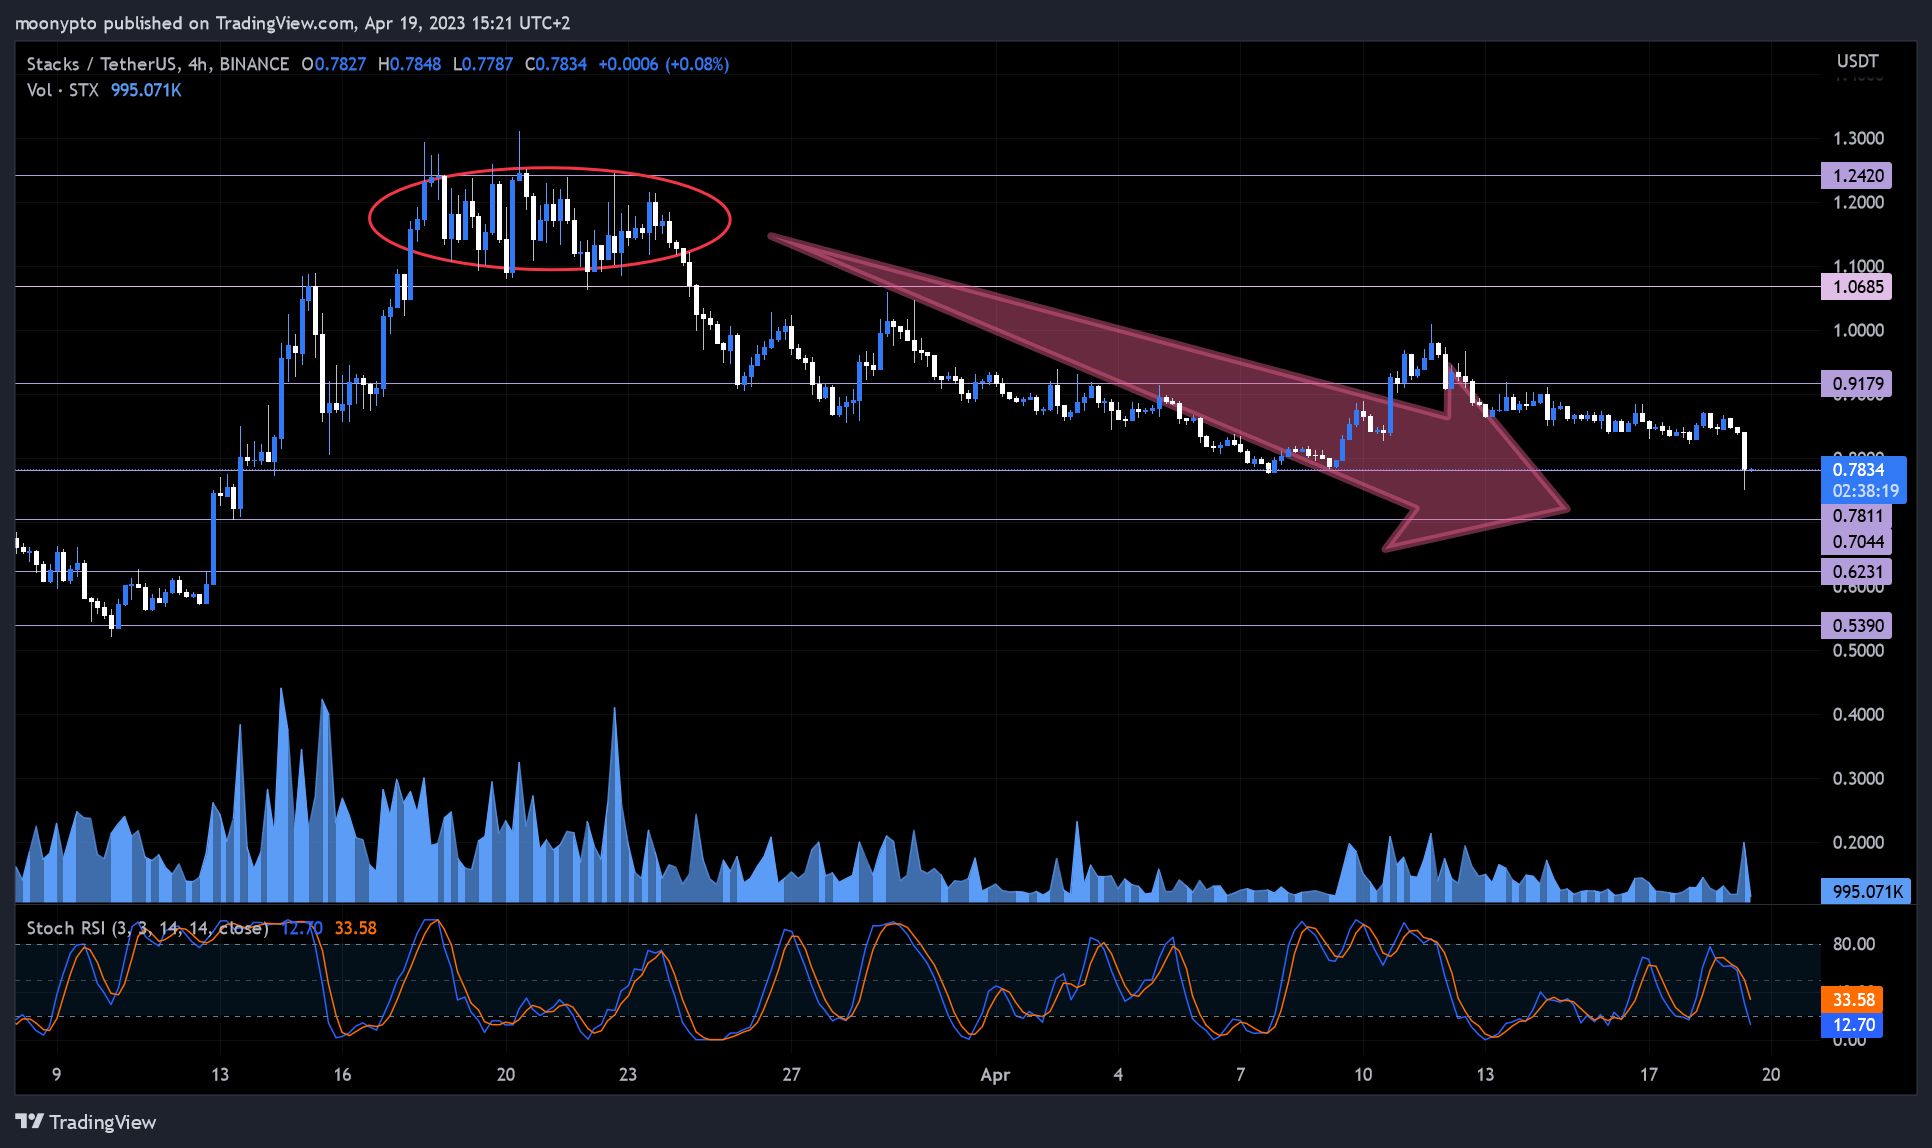
Task: Click the change value +0.0006 (+0.08%)
Action: pos(664,64)
